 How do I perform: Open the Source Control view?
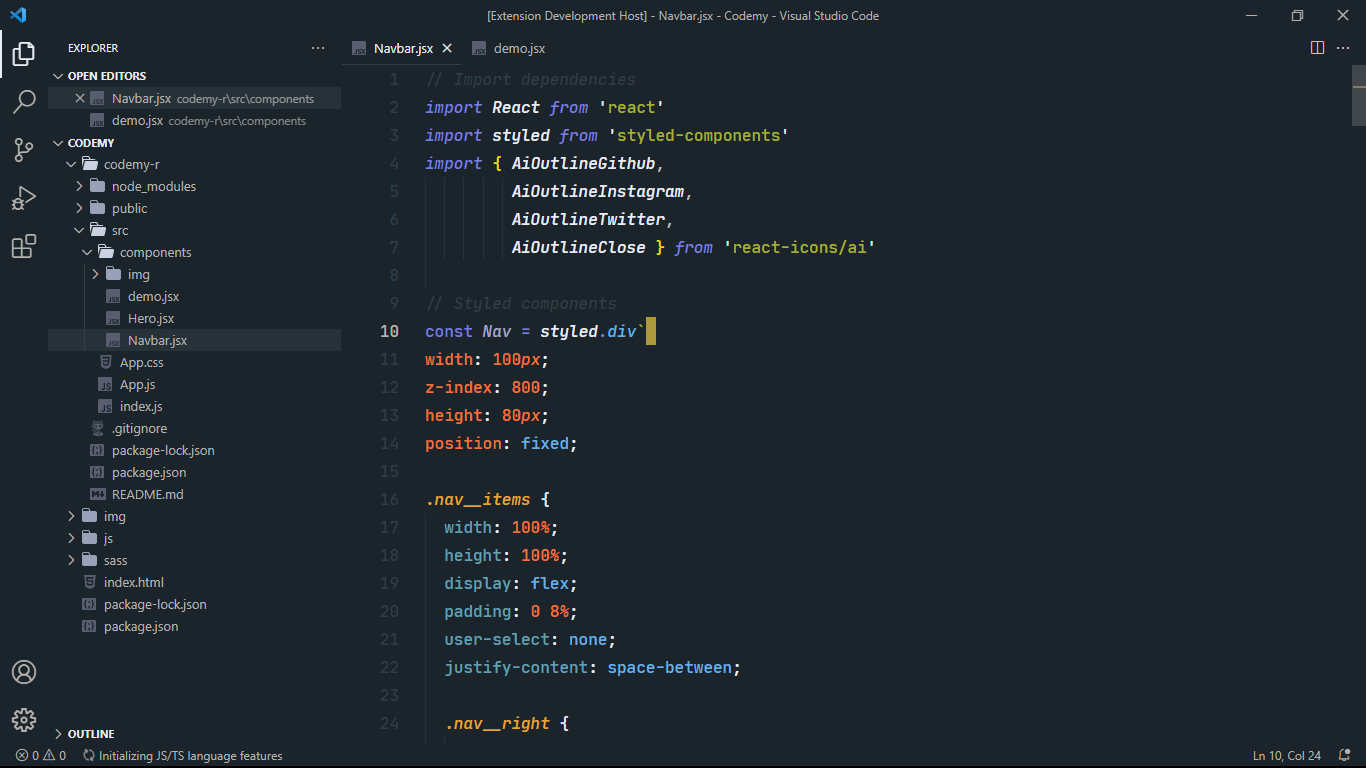(x=24, y=150)
